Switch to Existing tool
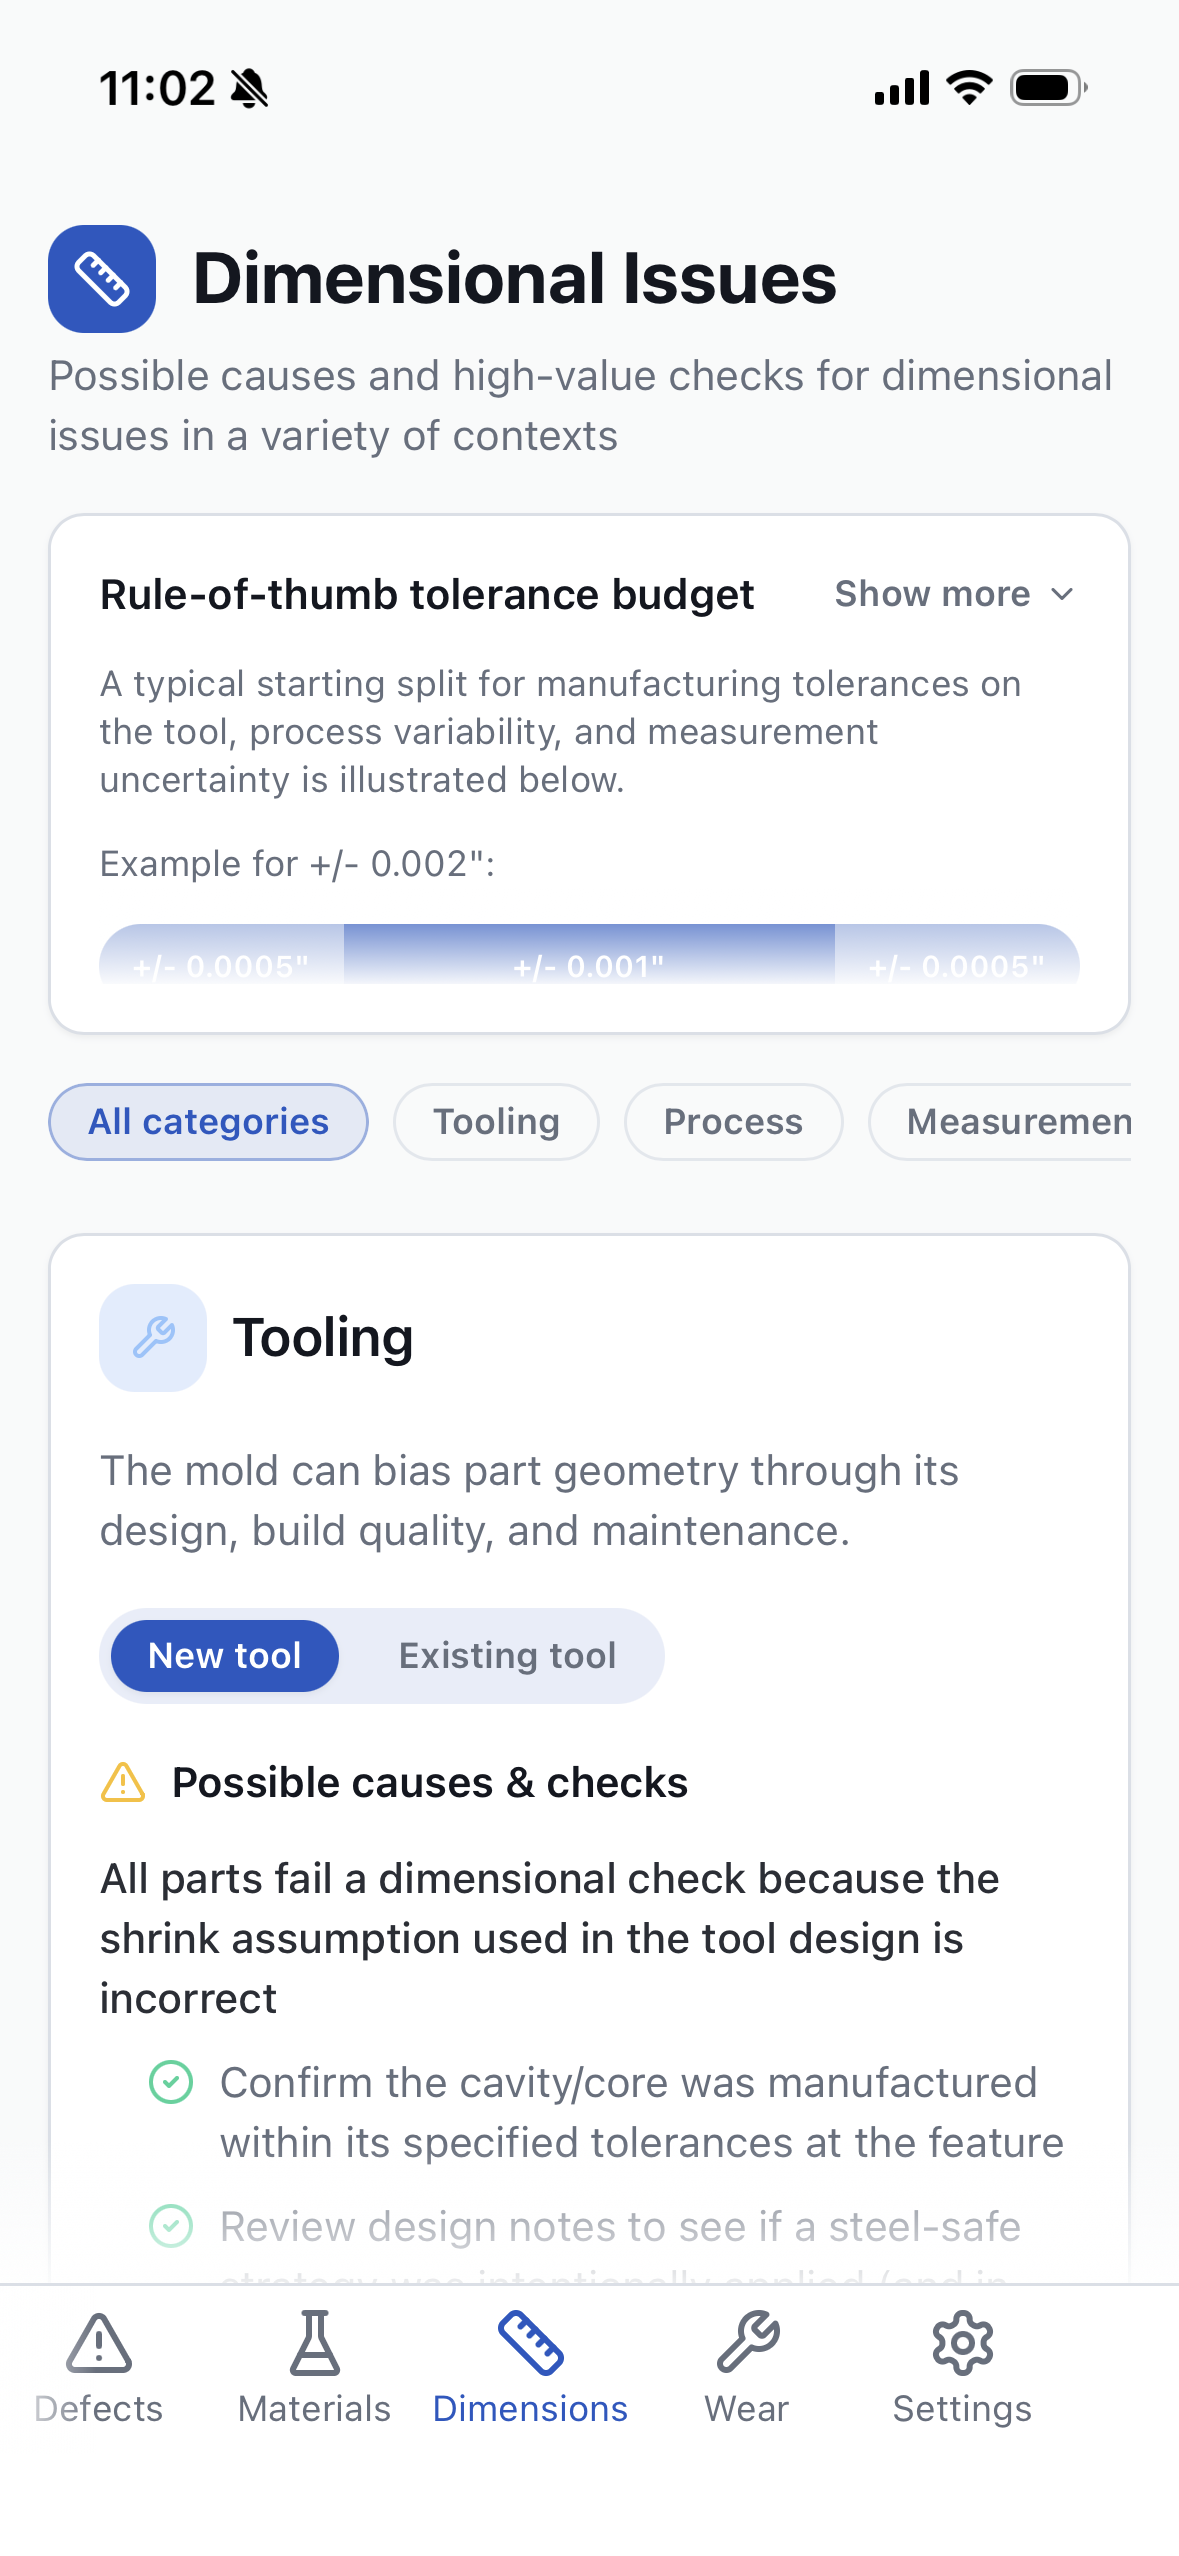 coord(506,1655)
